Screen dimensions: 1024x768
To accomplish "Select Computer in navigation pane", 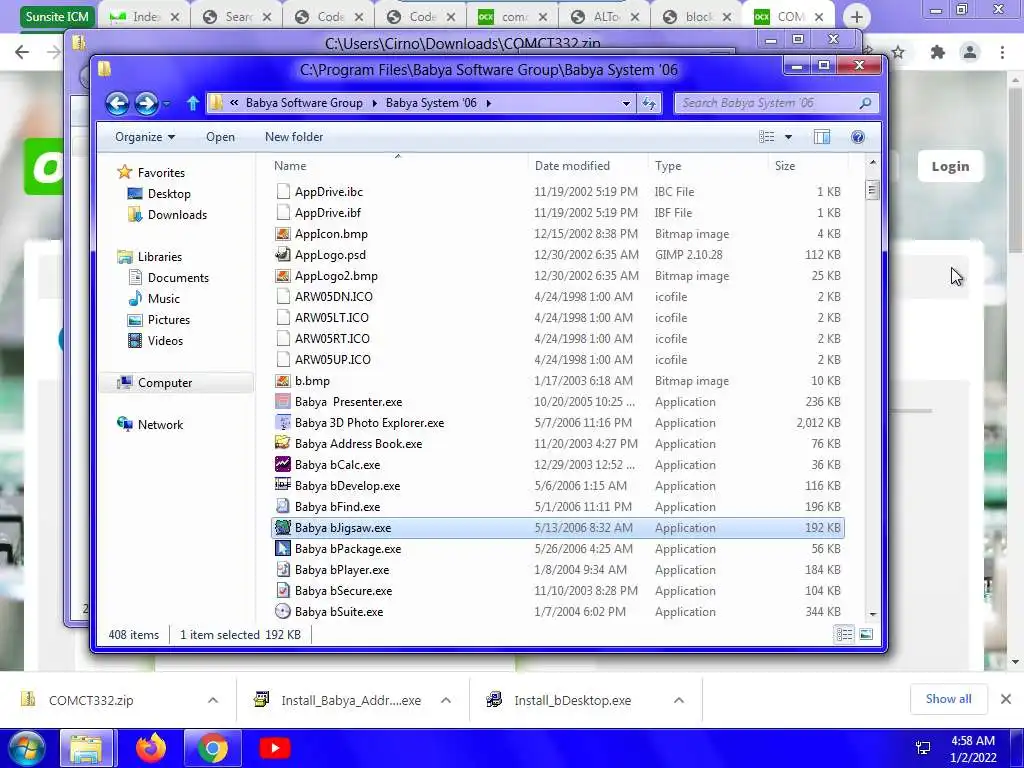I will (165, 383).
